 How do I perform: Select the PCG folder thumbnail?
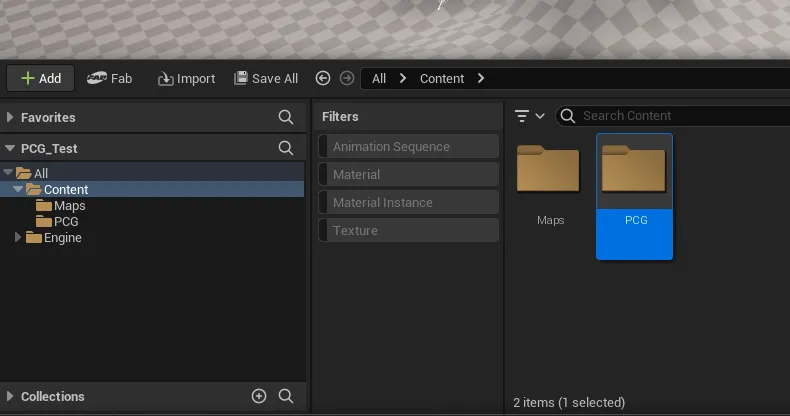click(634, 196)
